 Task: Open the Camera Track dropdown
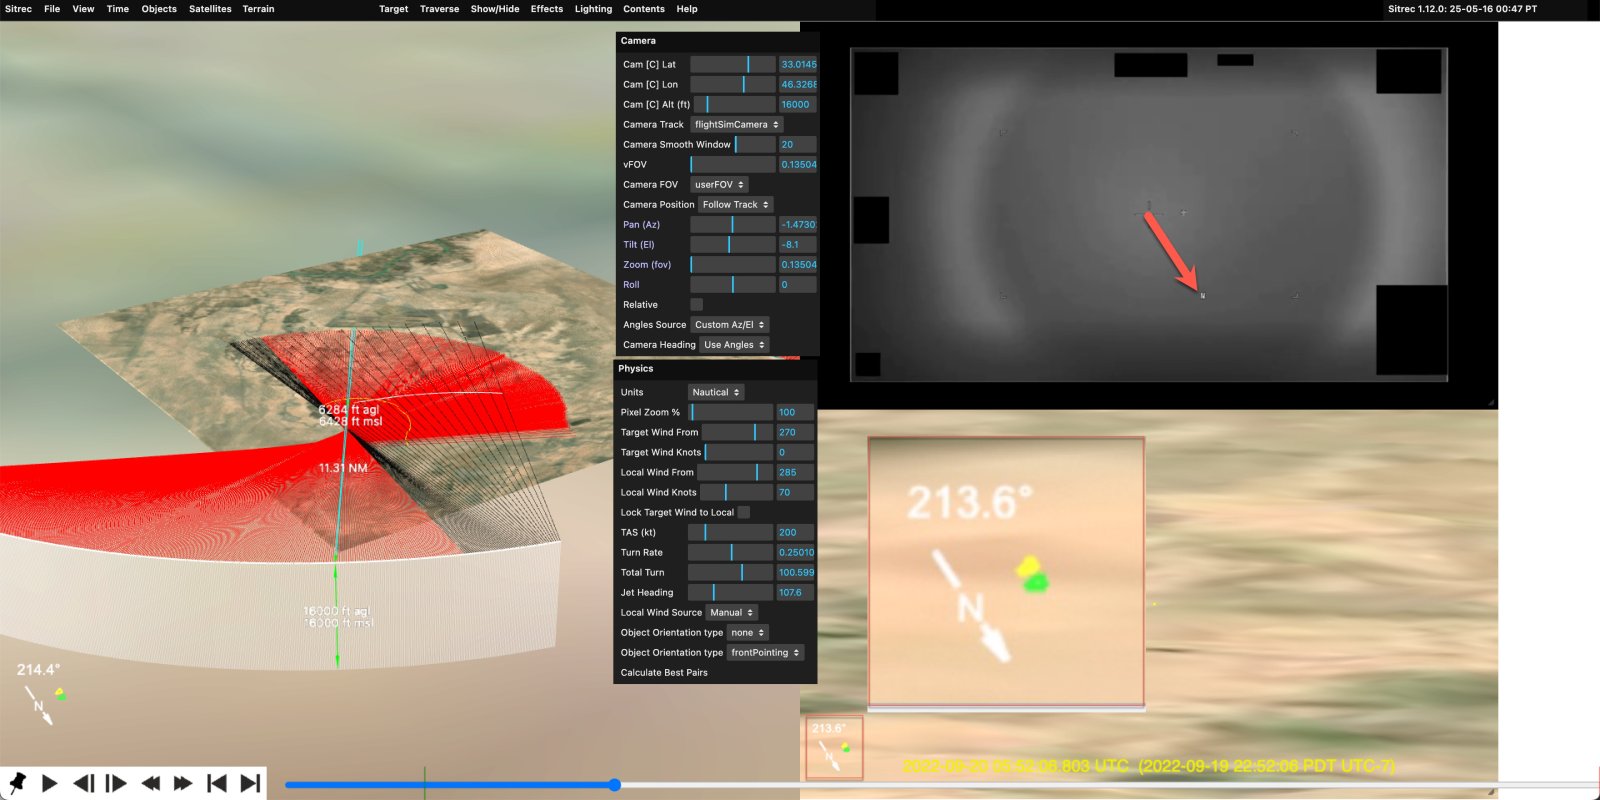pos(736,125)
